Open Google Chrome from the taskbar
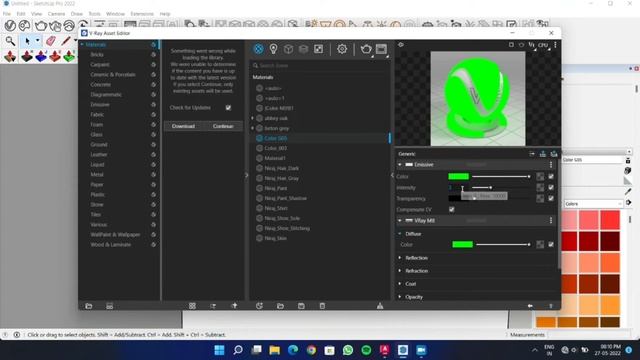This screenshot has width=640, height=360. pos(311,350)
